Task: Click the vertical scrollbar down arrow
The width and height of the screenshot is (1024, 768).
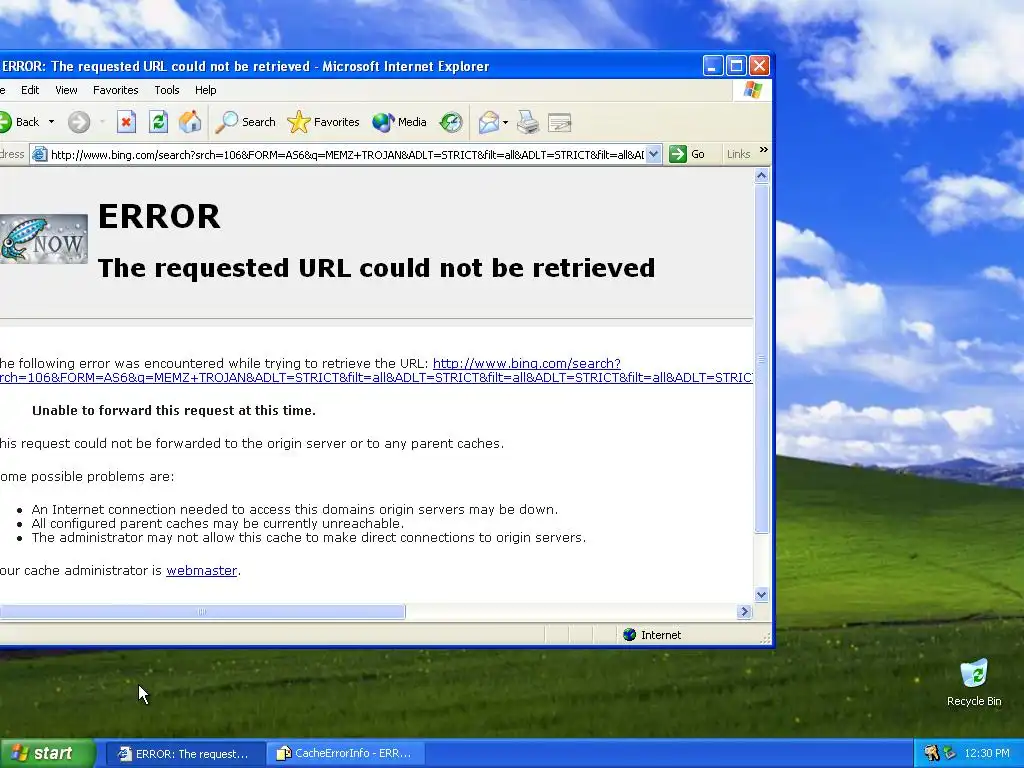Action: pyautogui.click(x=761, y=595)
